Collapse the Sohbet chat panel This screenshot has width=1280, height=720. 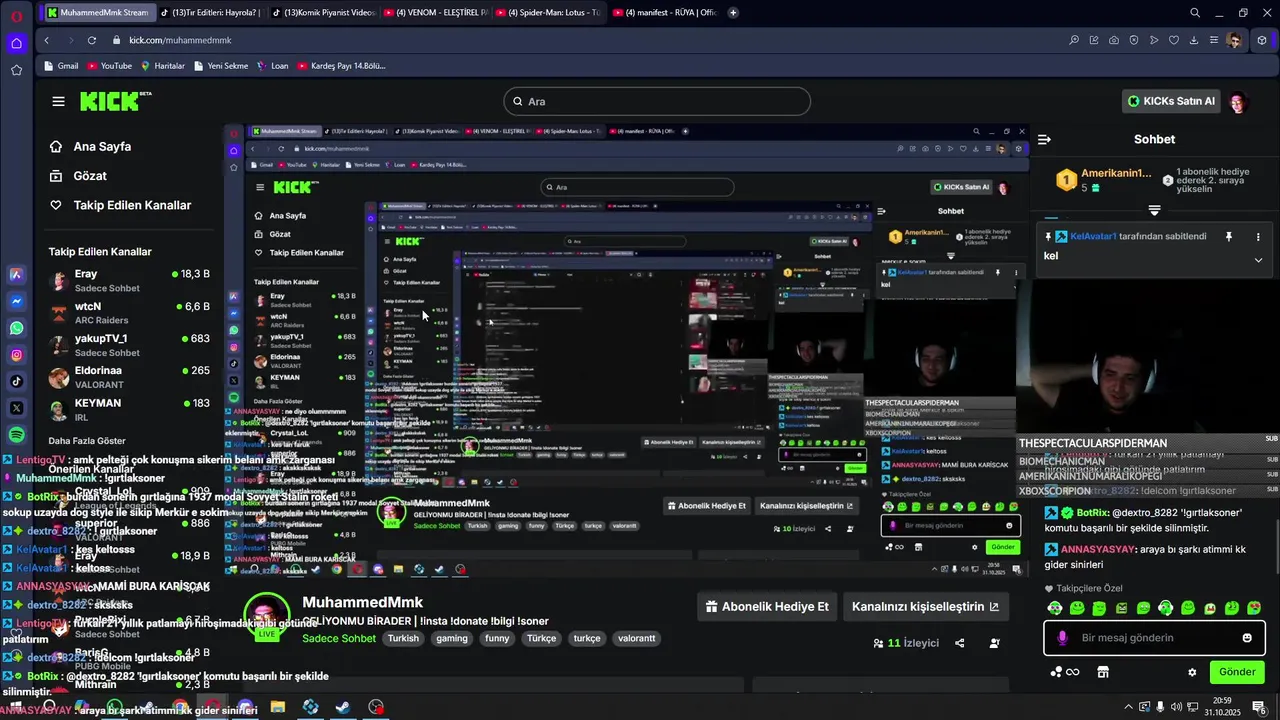point(1044,140)
